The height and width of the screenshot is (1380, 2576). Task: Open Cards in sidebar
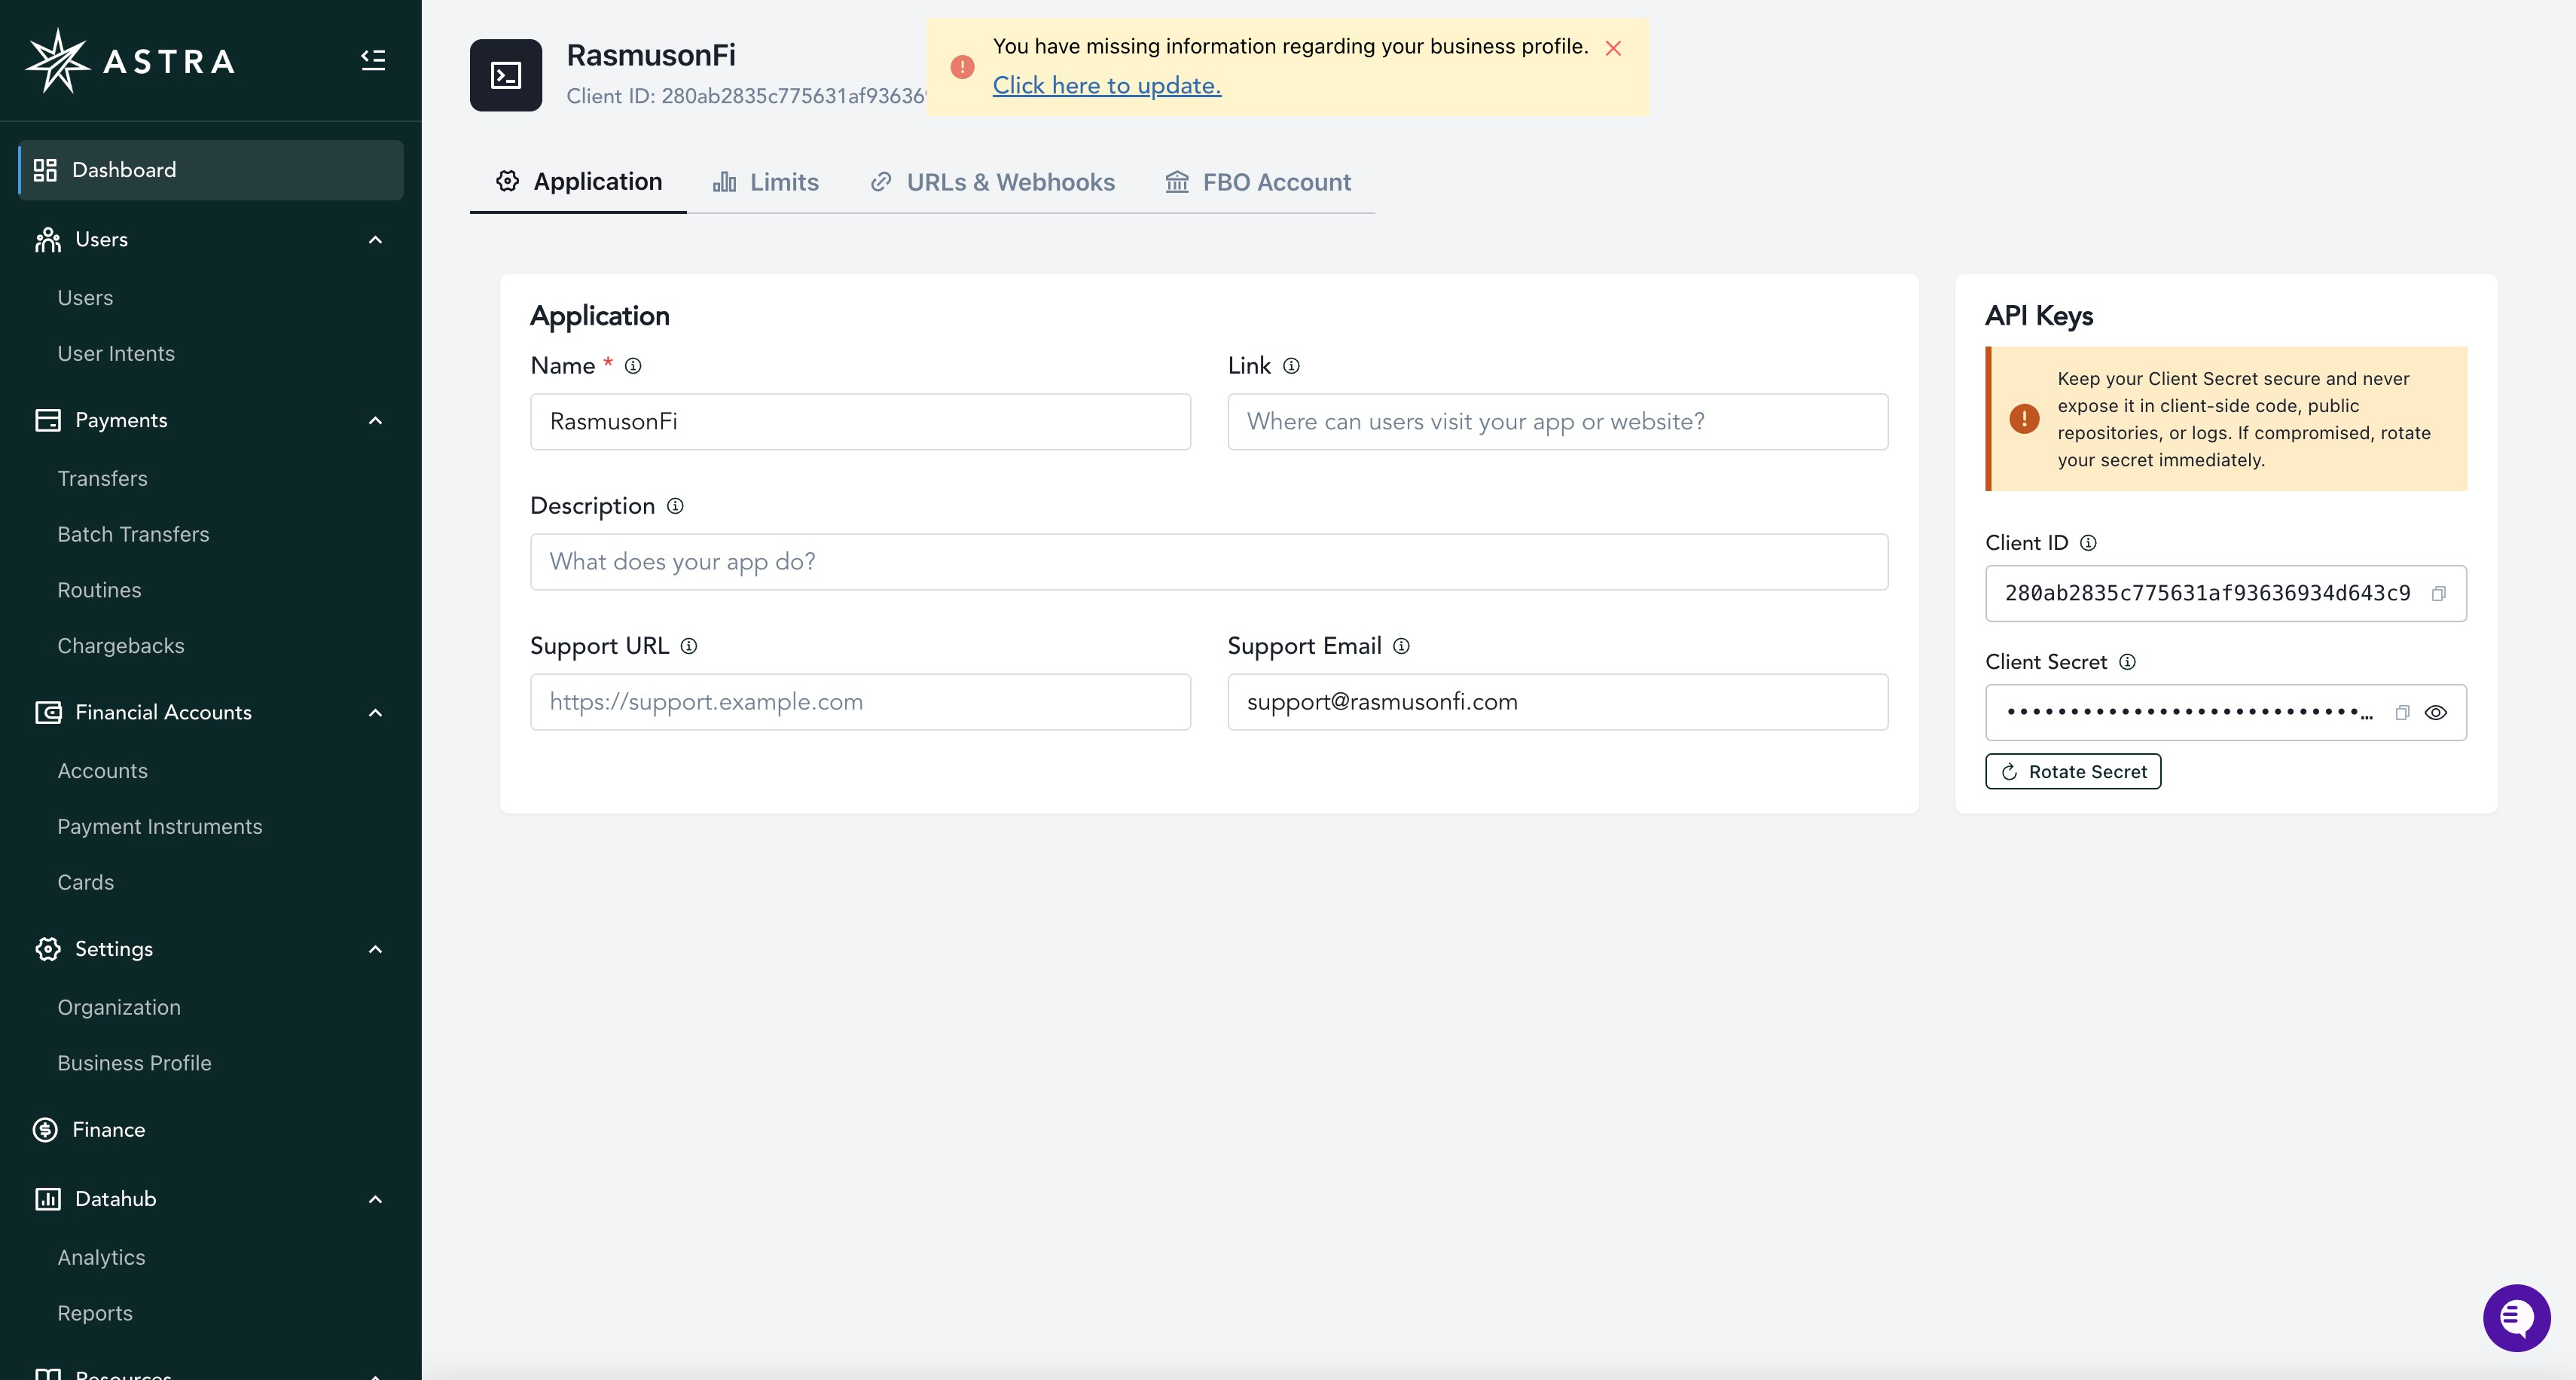tap(86, 883)
